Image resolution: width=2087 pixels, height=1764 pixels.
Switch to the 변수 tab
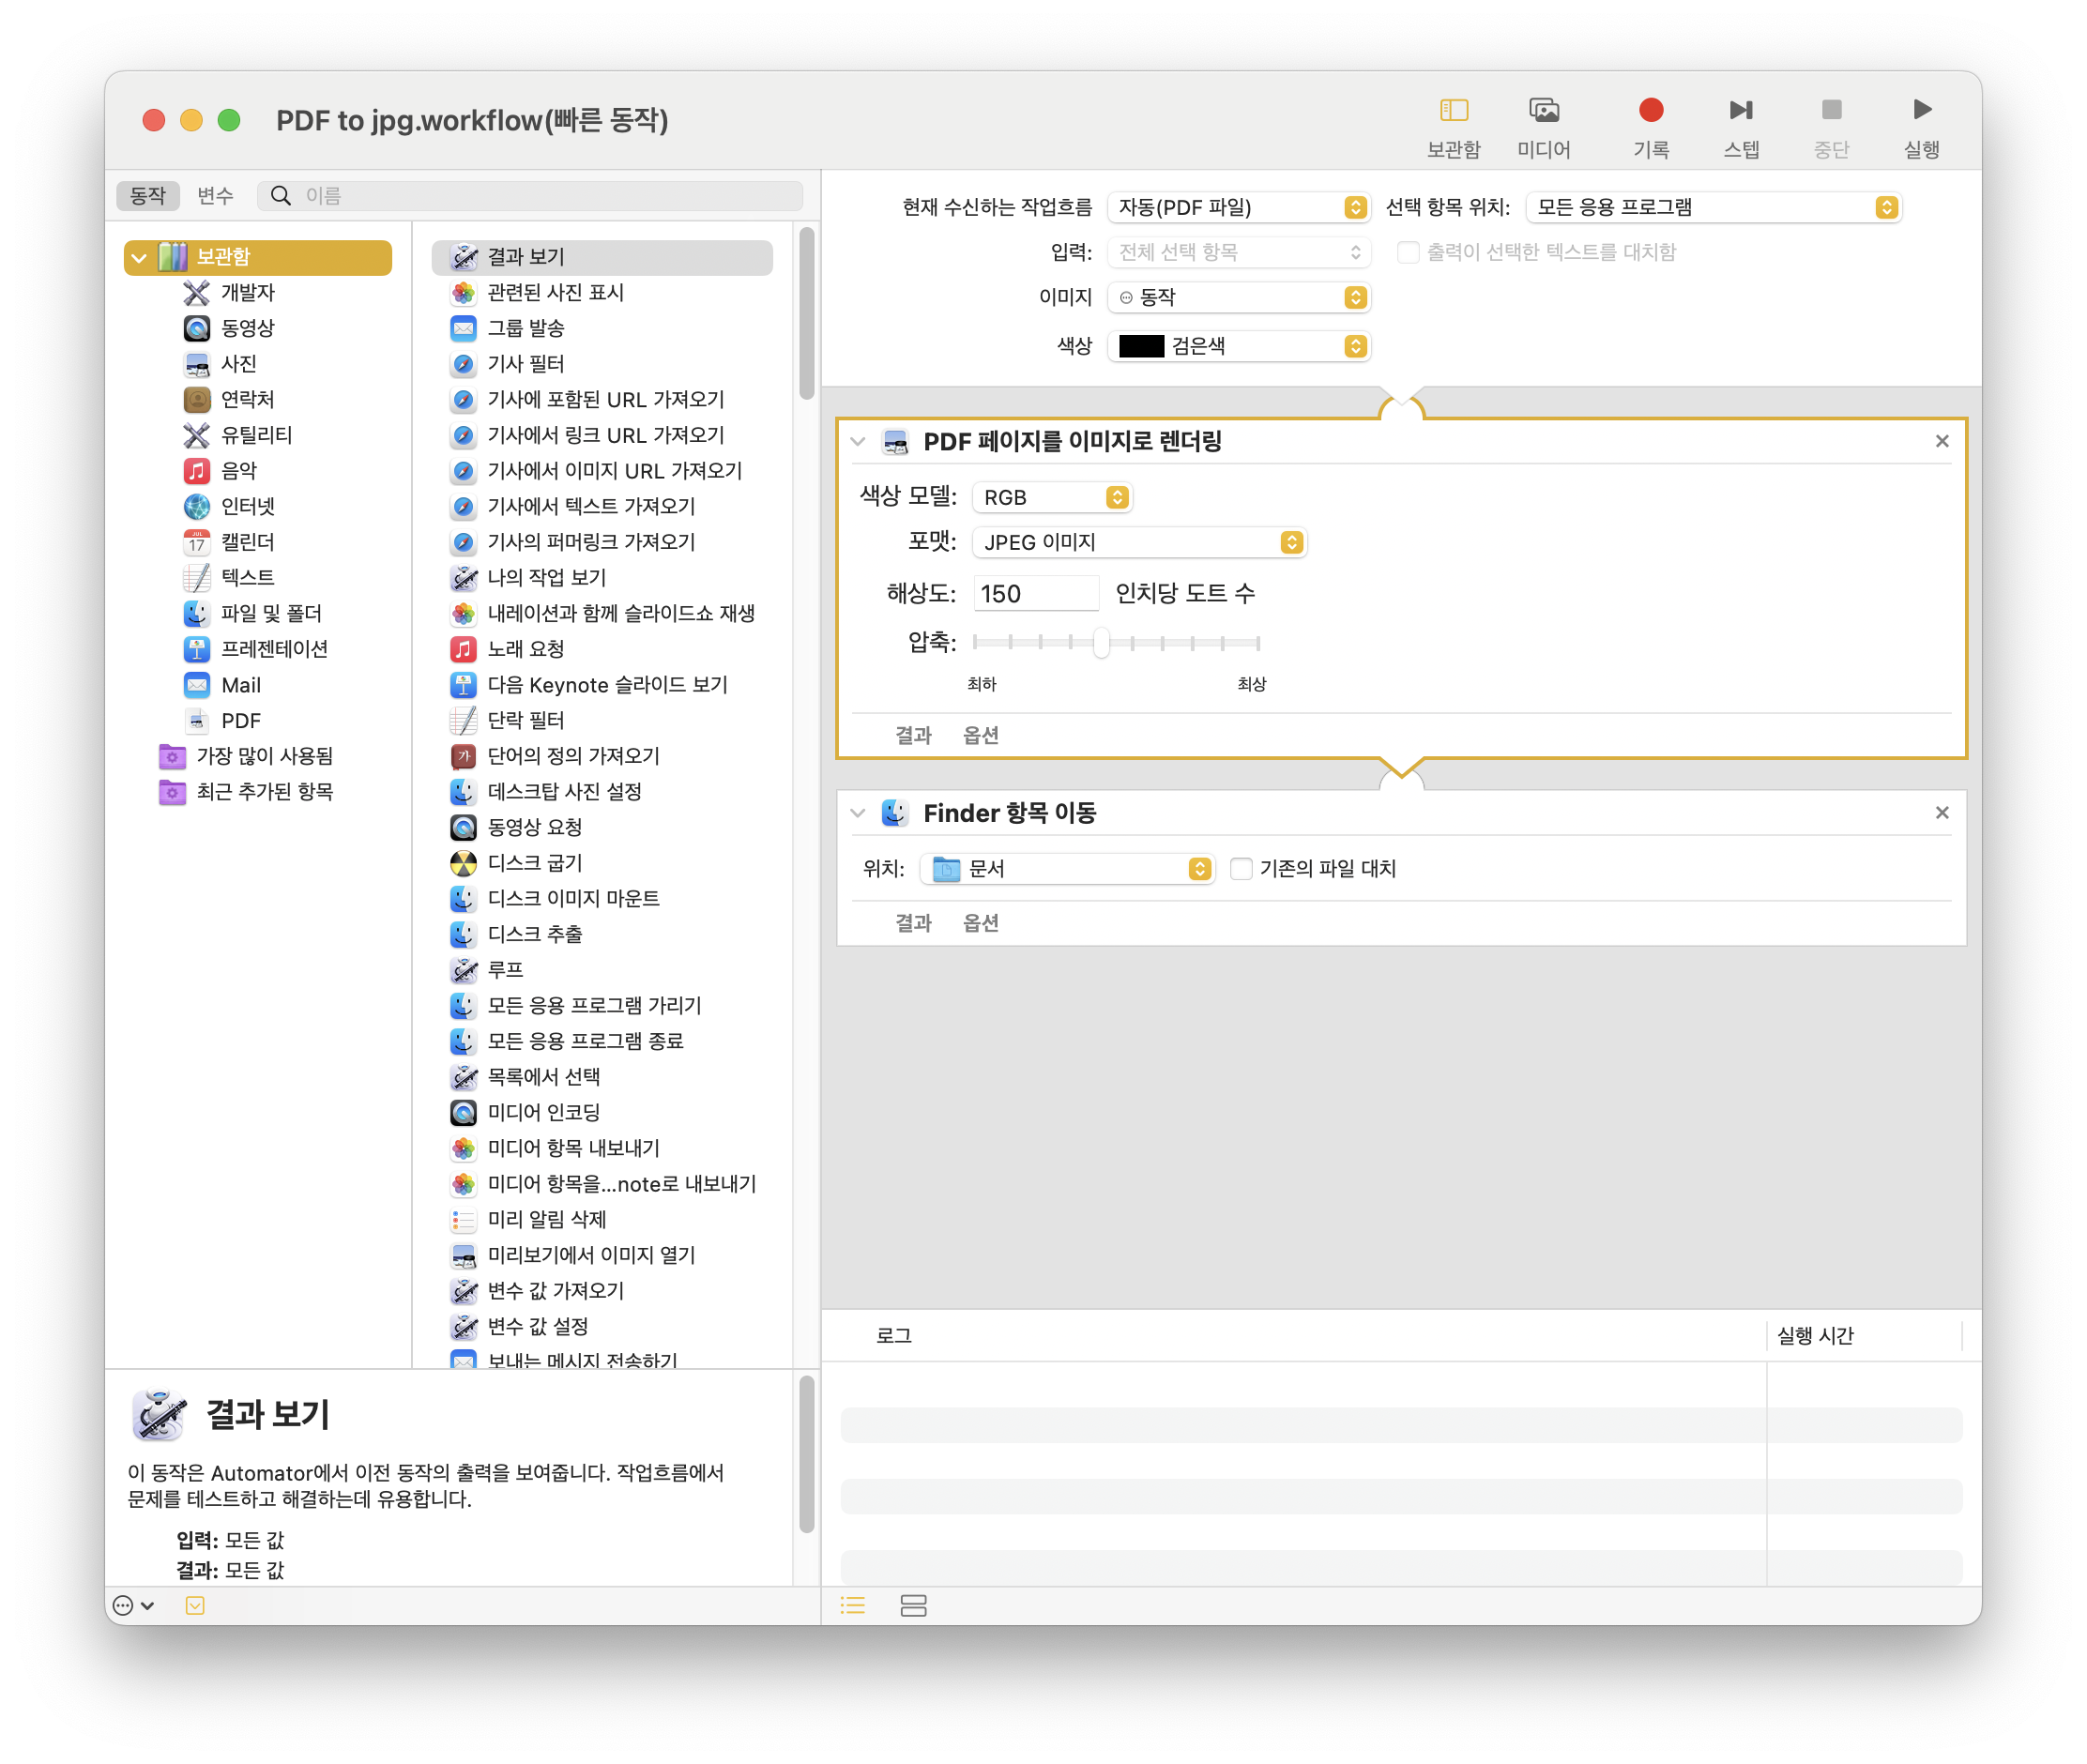point(214,195)
